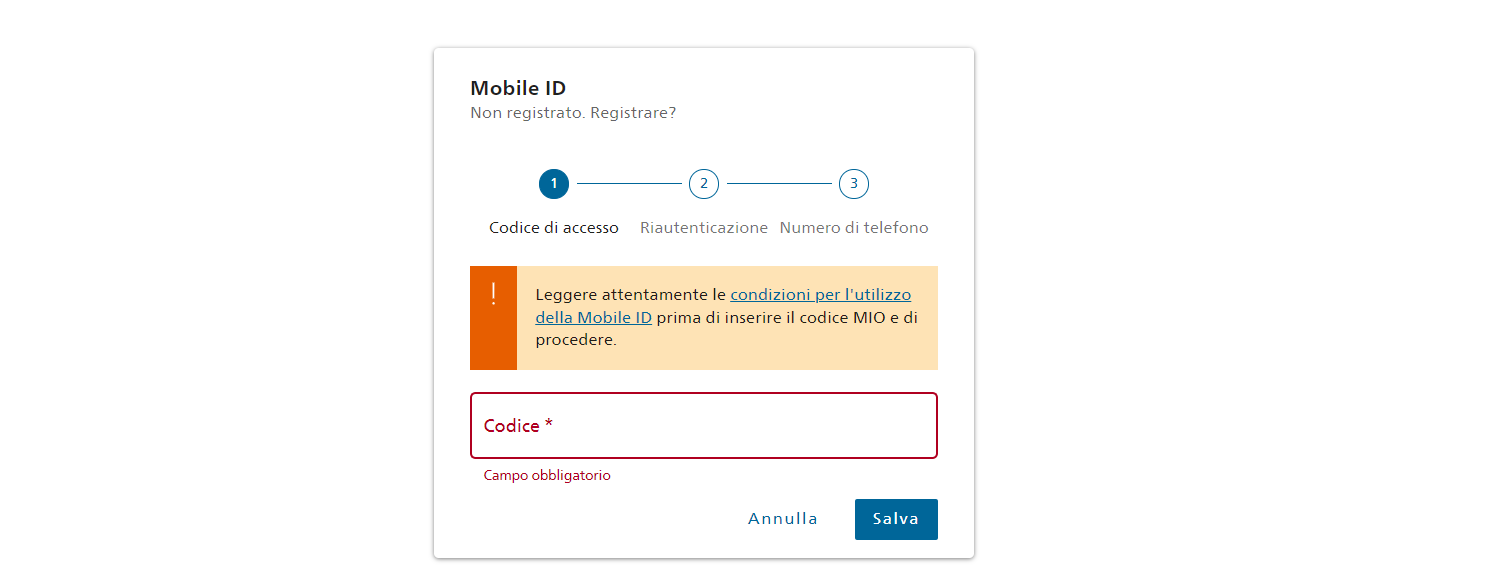Click the 'Non registrato. Registrare?' subtitle
The width and height of the screenshot is (1504, 588).
pos(573,113)
